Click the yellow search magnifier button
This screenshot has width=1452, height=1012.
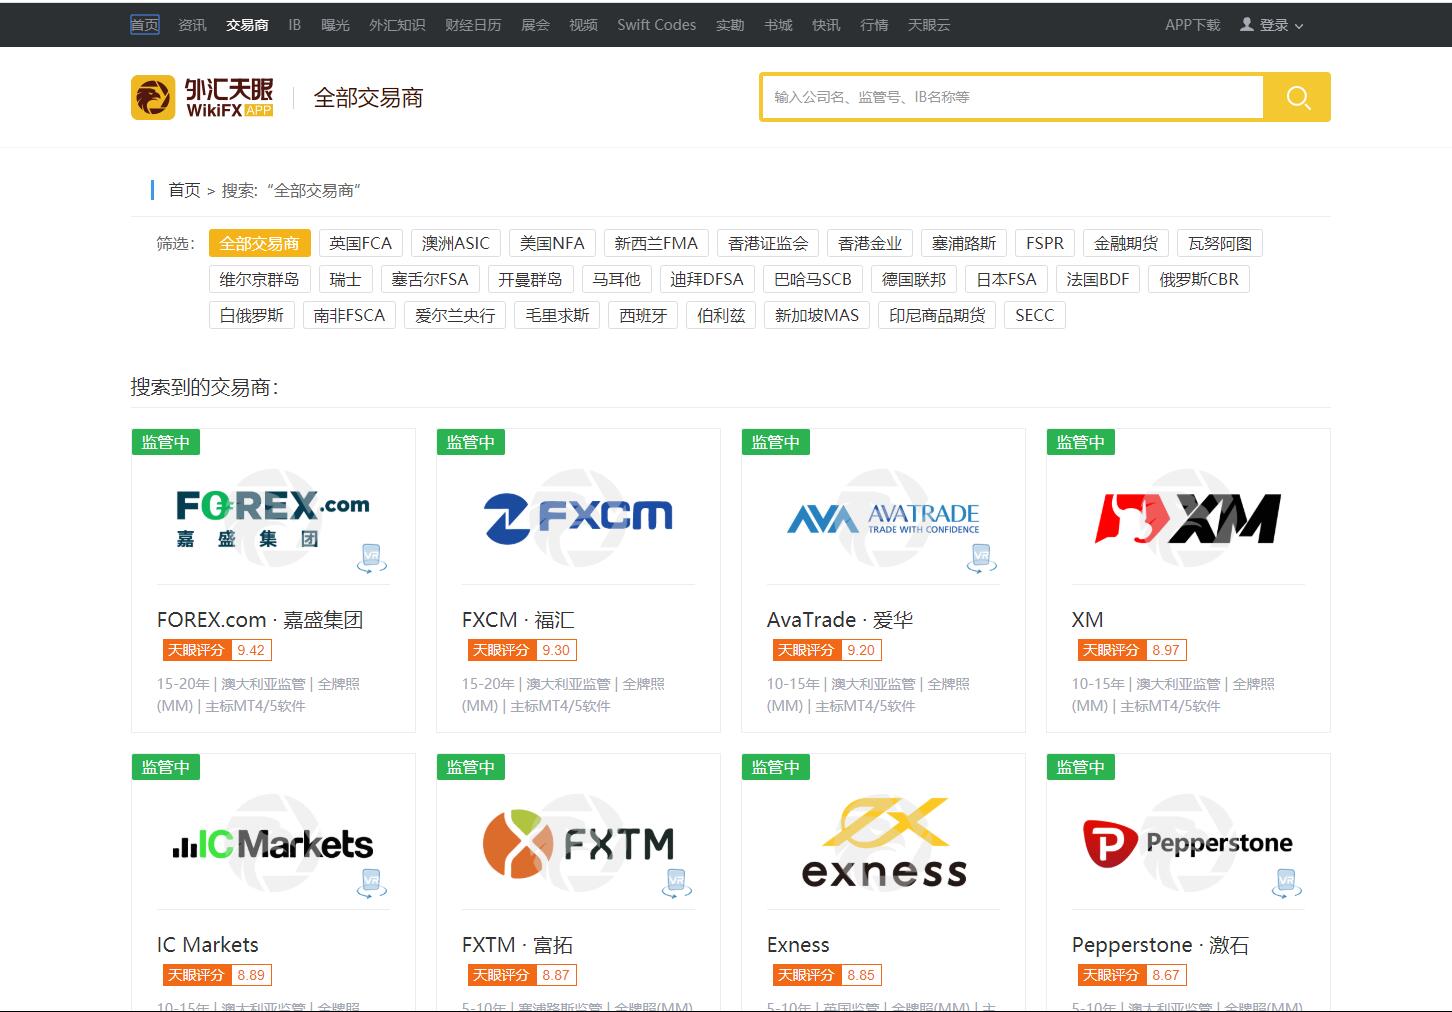click(x=1297, y=97)
